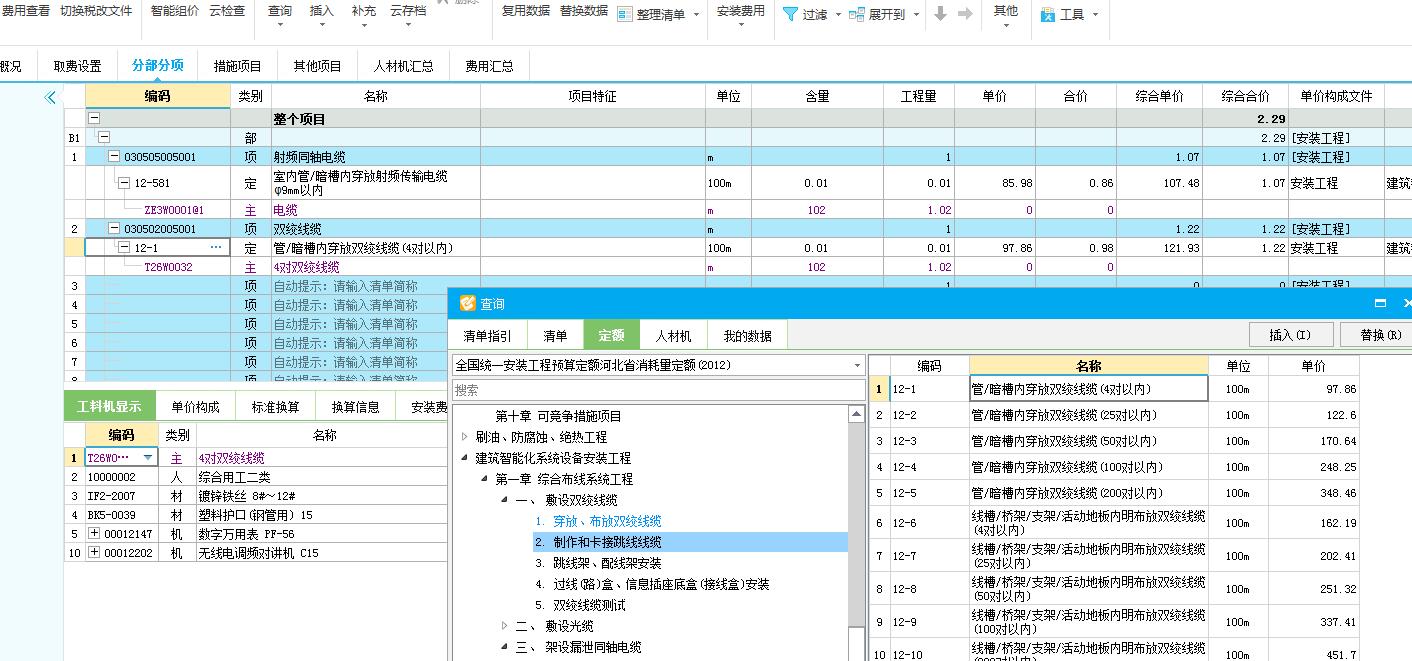Open the 展开到 dropdown arrow

[916, 15]
